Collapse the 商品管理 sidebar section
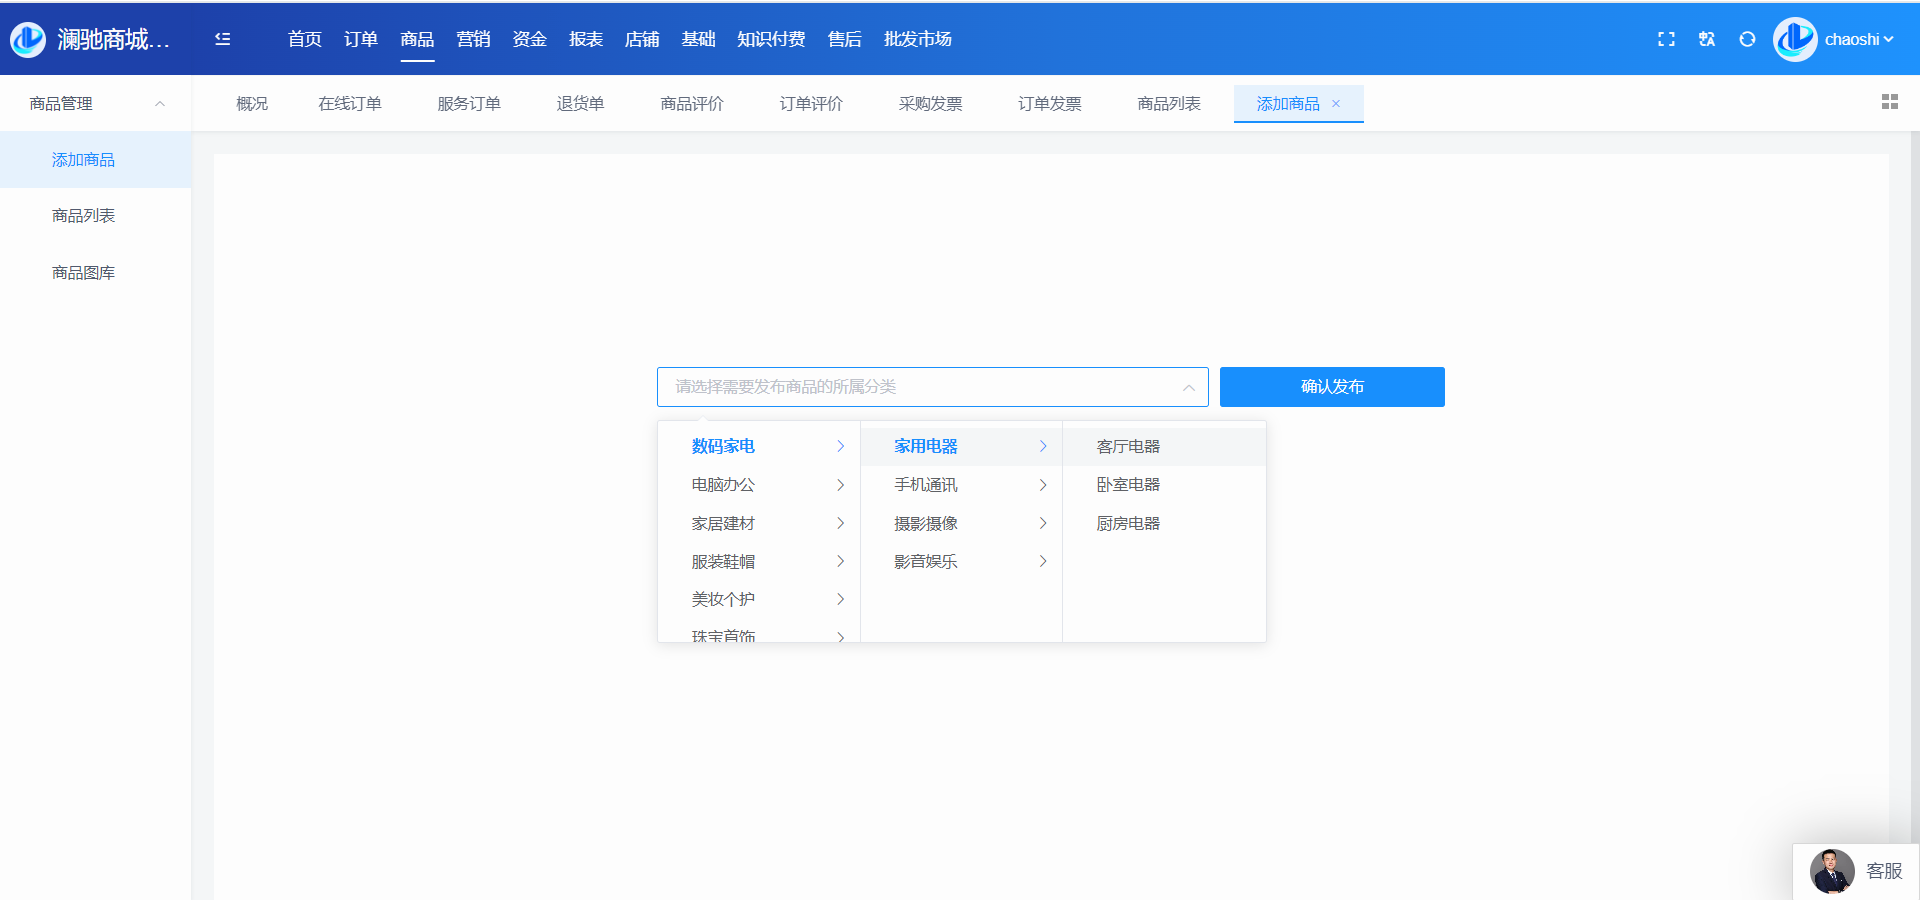Viewport: 1920px width, 900px height. click(x=159, y=104)
